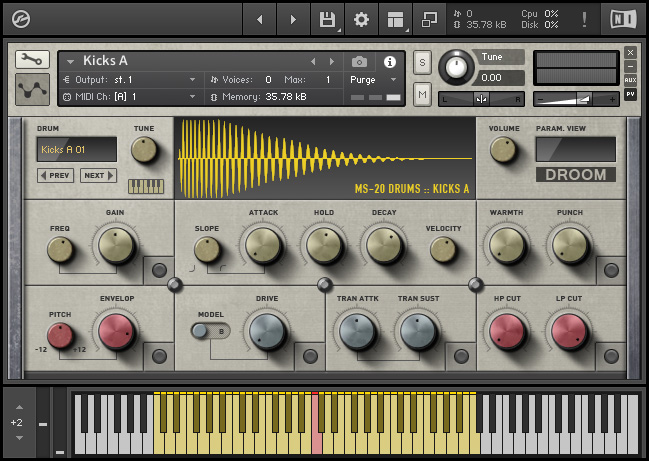This screenshot has height=461, width=649.
Task: Click the GAIN knob
Action: [116, 246]
